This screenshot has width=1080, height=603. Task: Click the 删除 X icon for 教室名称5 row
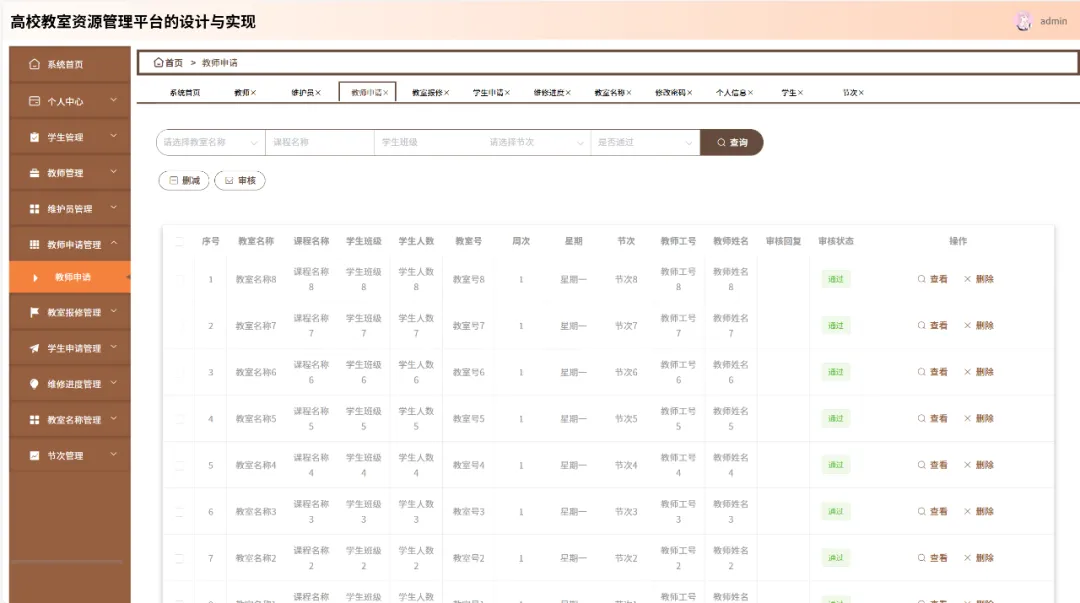coord(968,418)
